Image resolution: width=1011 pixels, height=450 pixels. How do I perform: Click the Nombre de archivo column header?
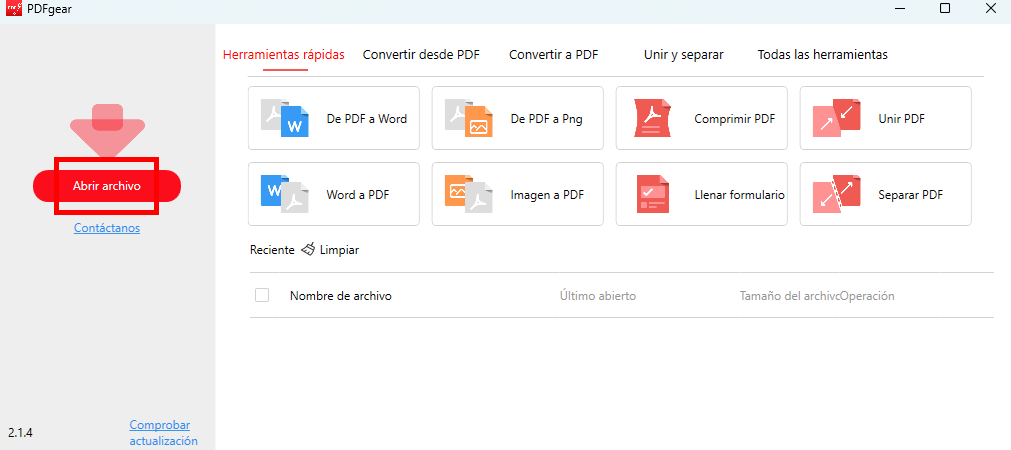(x=340, y=296)
